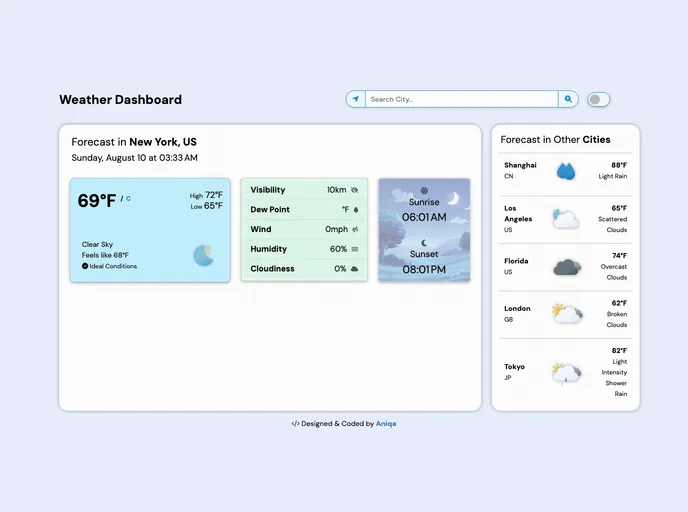Viewport: 688px width, 512px height.
Task: Click the search magnifier button
Action: (568, 99)
